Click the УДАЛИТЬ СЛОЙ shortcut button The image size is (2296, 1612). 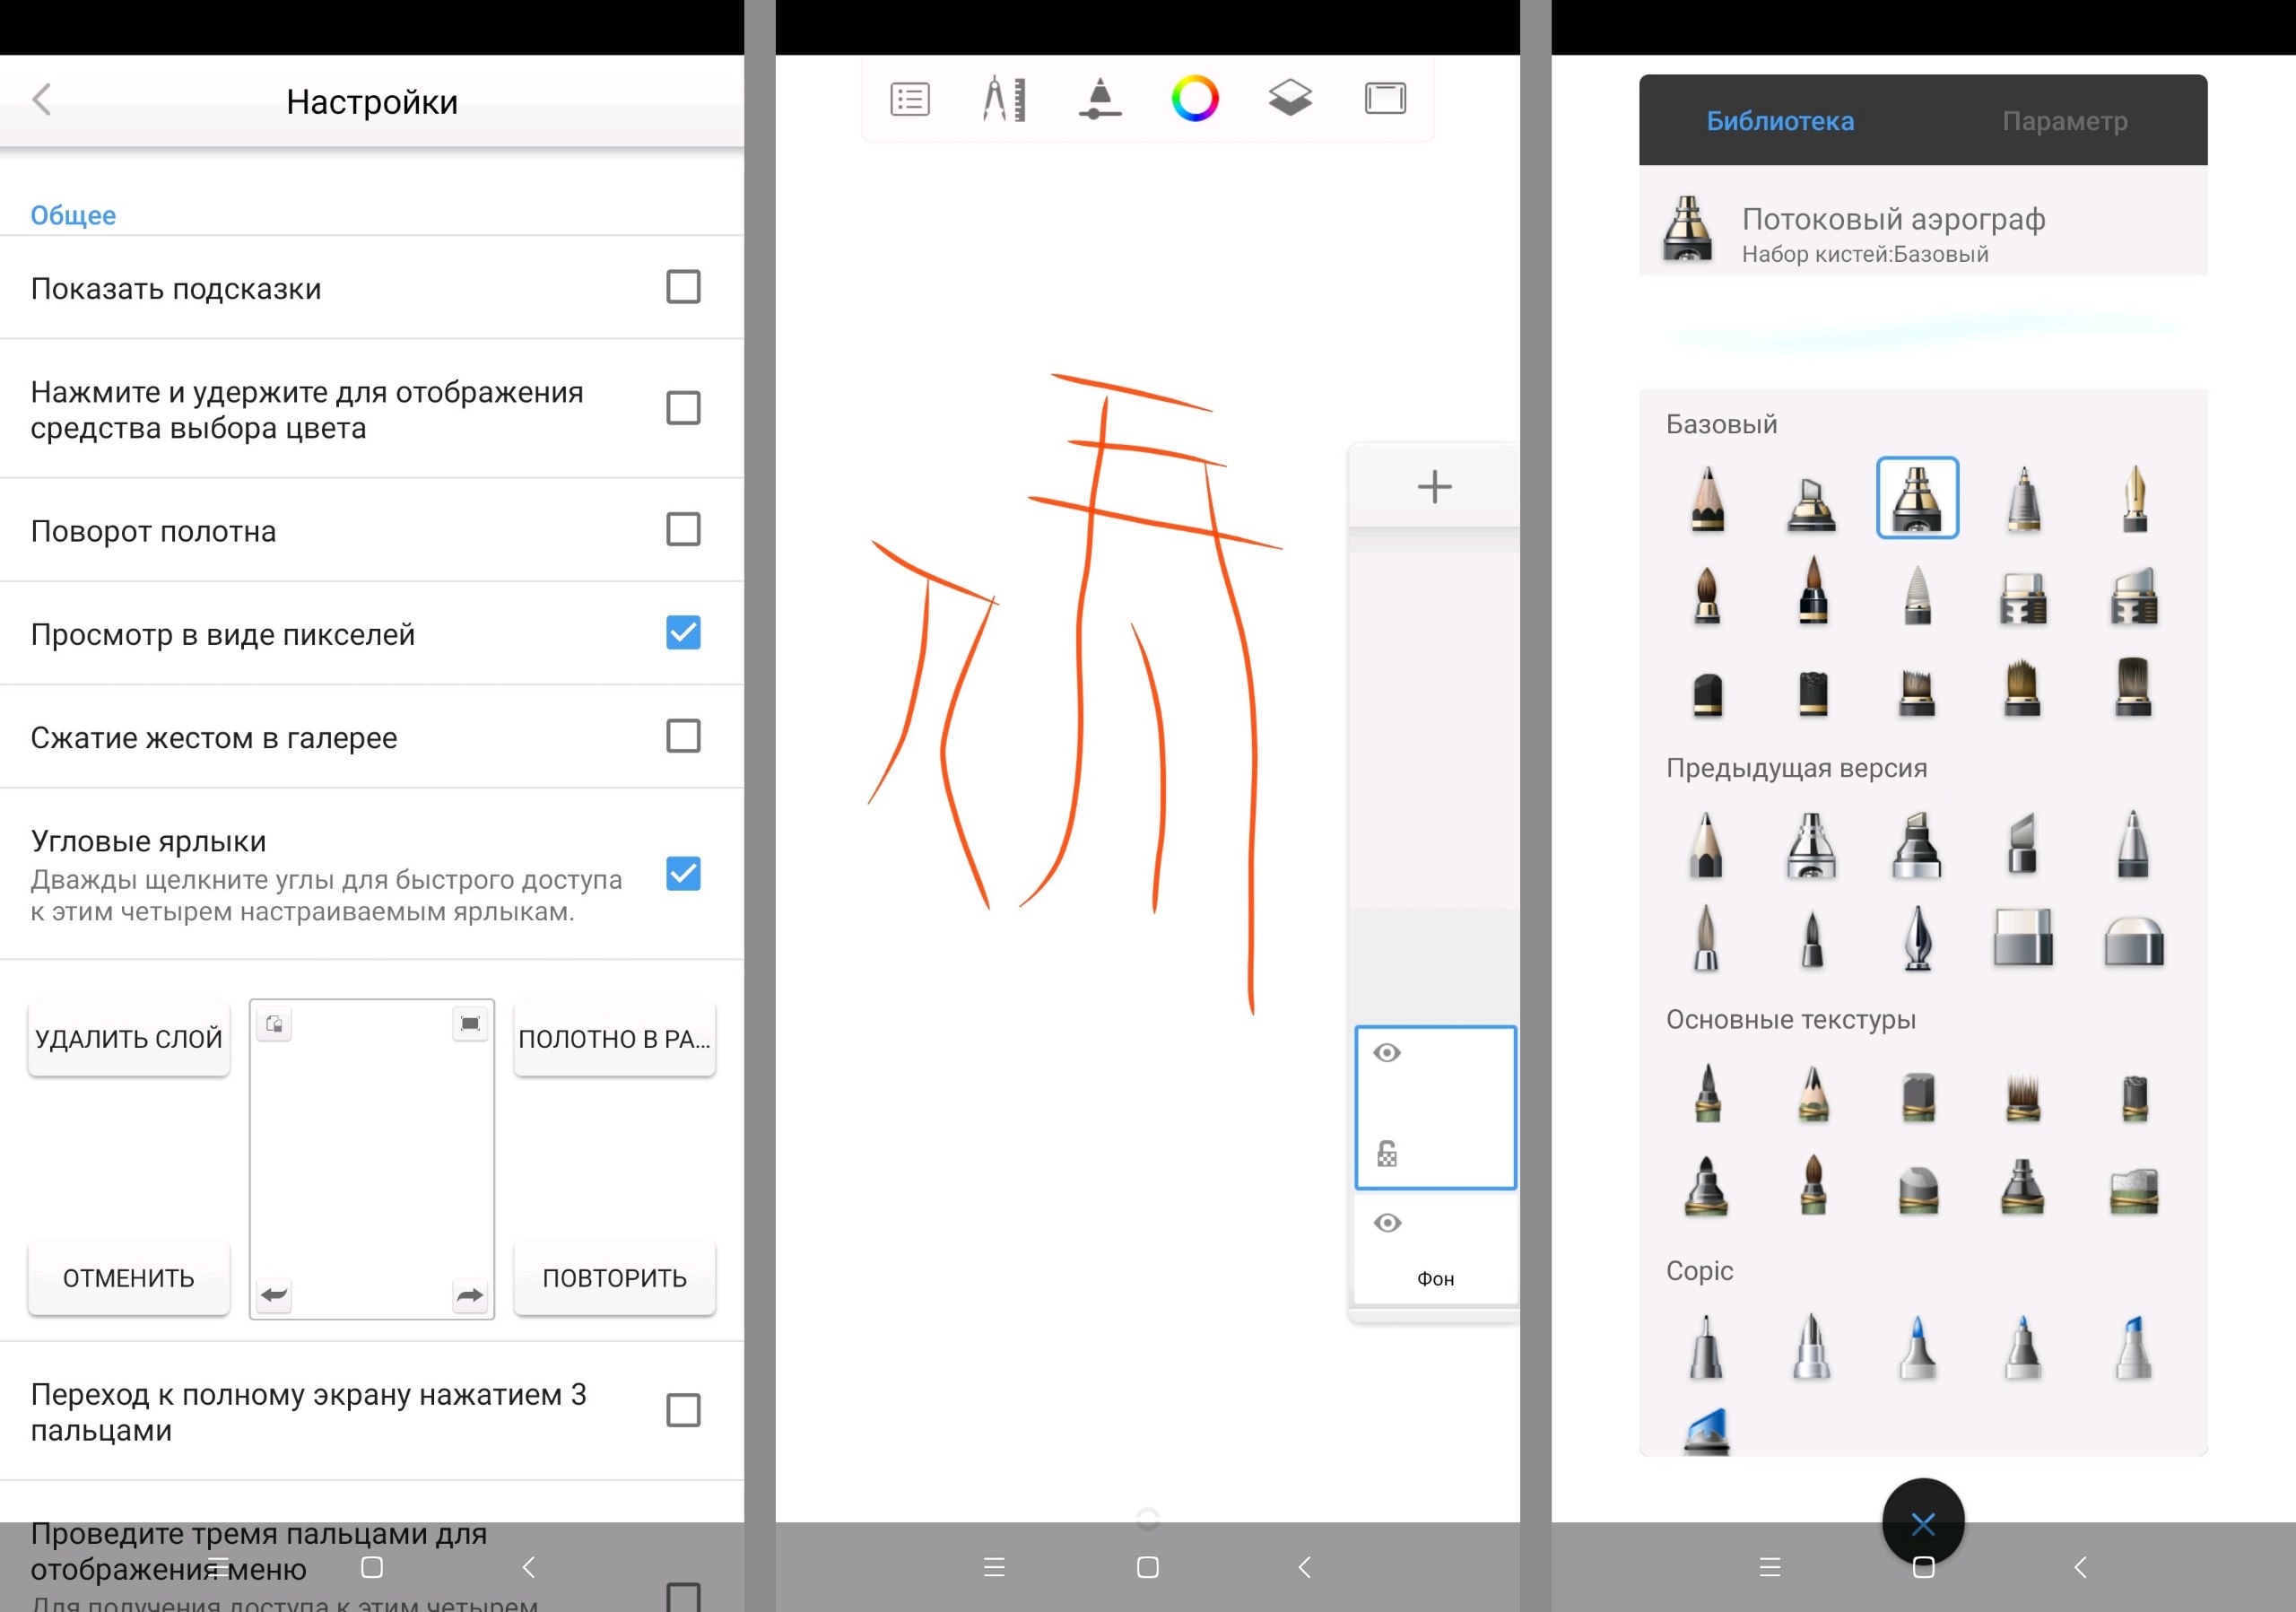[129, 1038]
